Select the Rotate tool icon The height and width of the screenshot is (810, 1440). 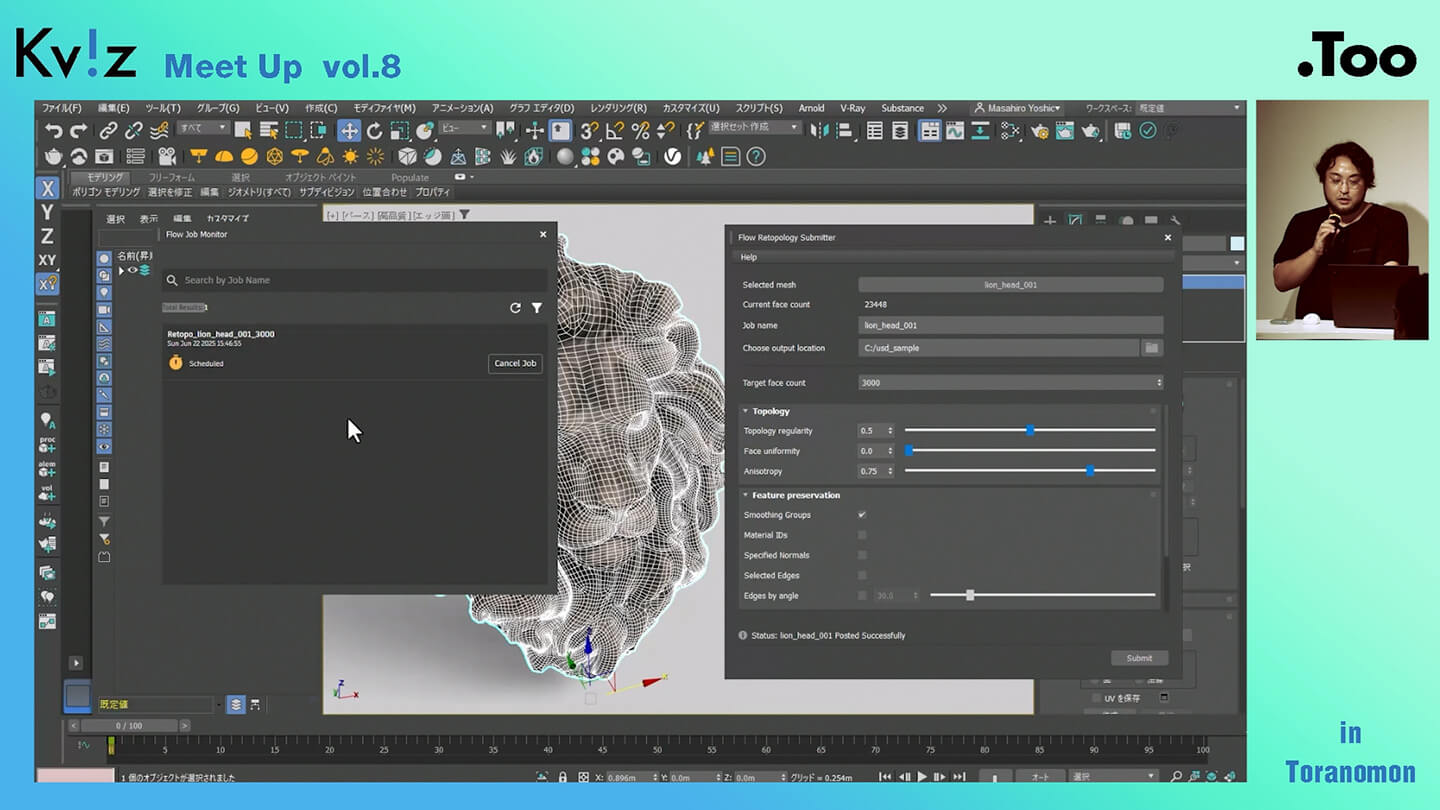[374, 130]
